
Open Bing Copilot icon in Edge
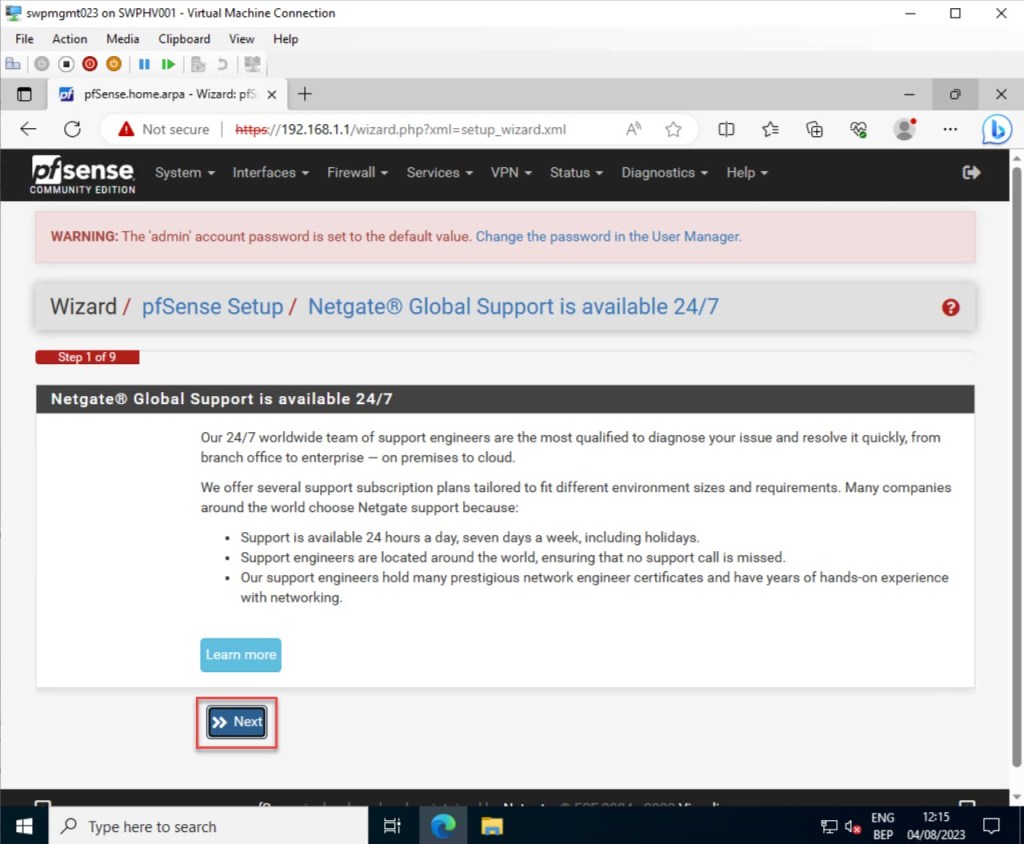click(996, 129)
